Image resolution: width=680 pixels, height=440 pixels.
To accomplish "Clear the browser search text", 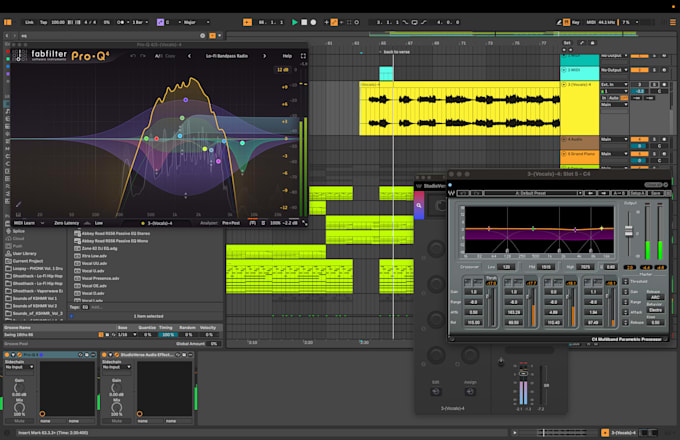I will click(x=203, y=36).
